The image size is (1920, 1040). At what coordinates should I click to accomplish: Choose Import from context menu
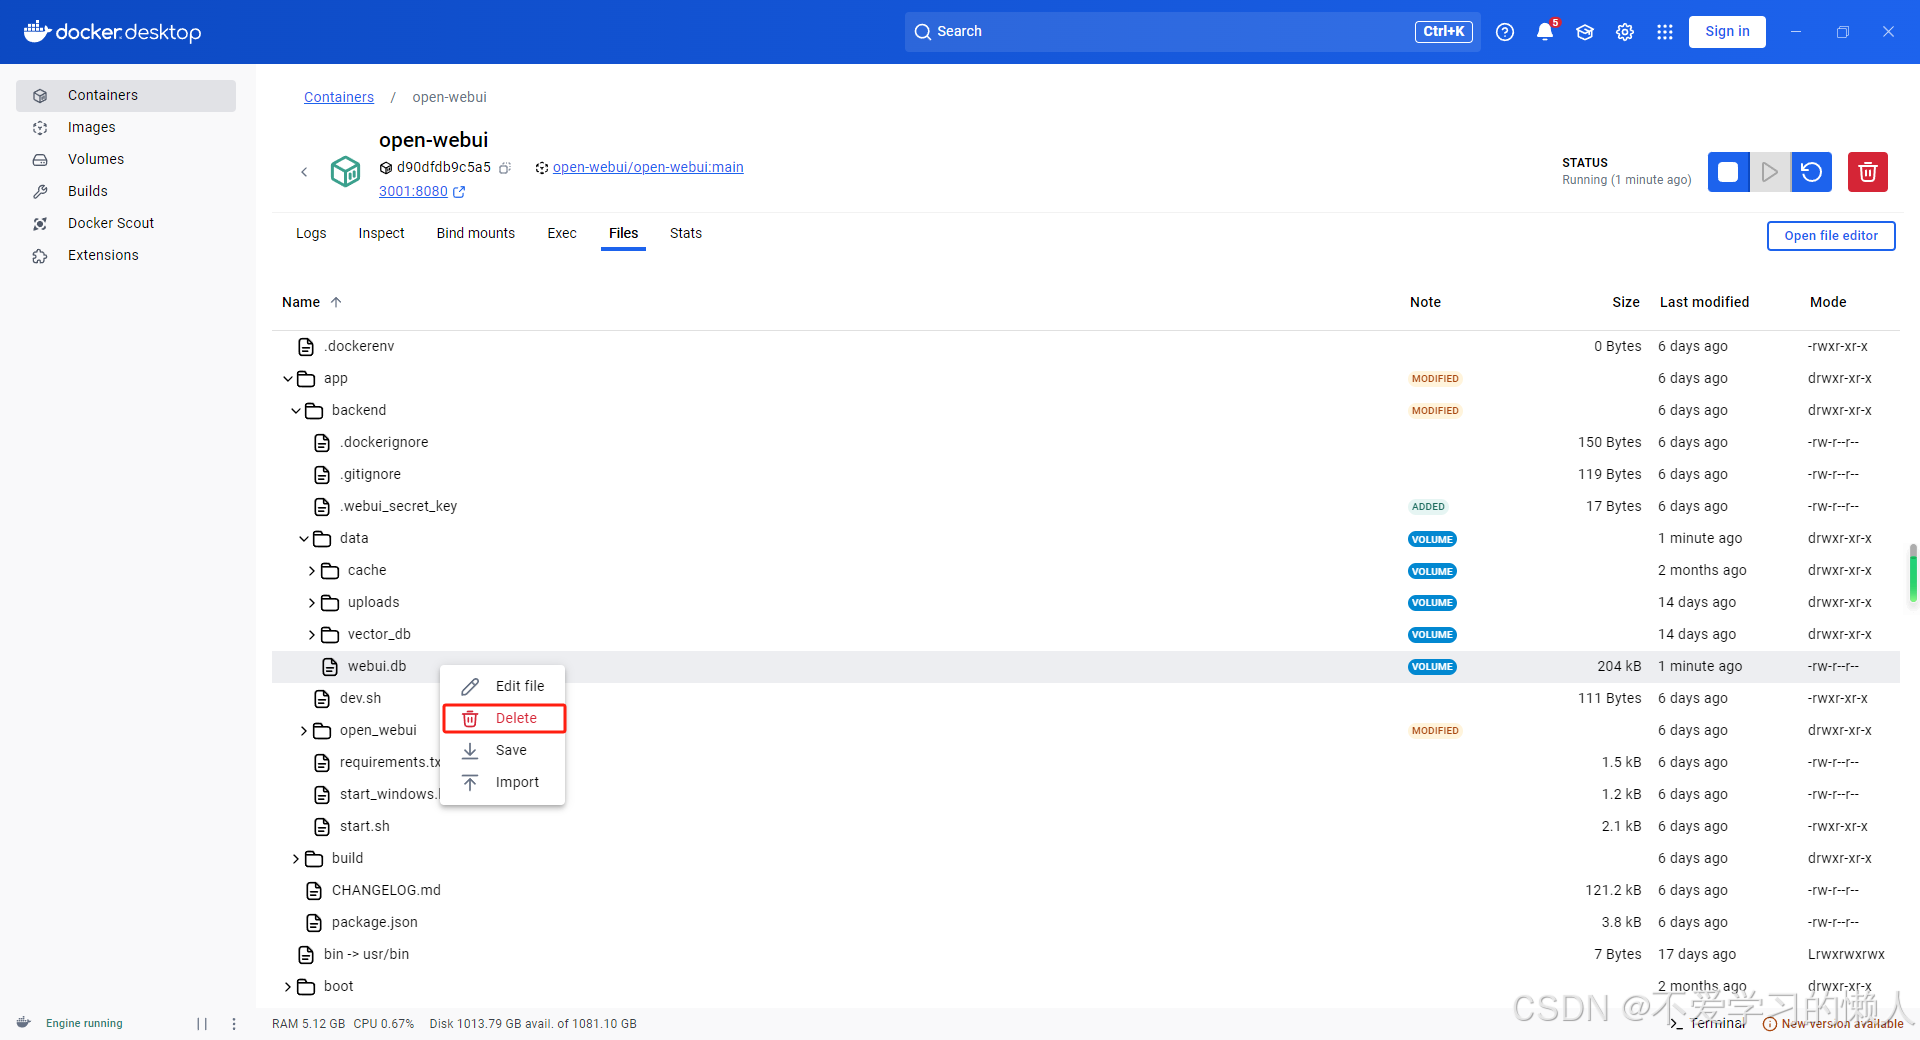pos(503,782)
